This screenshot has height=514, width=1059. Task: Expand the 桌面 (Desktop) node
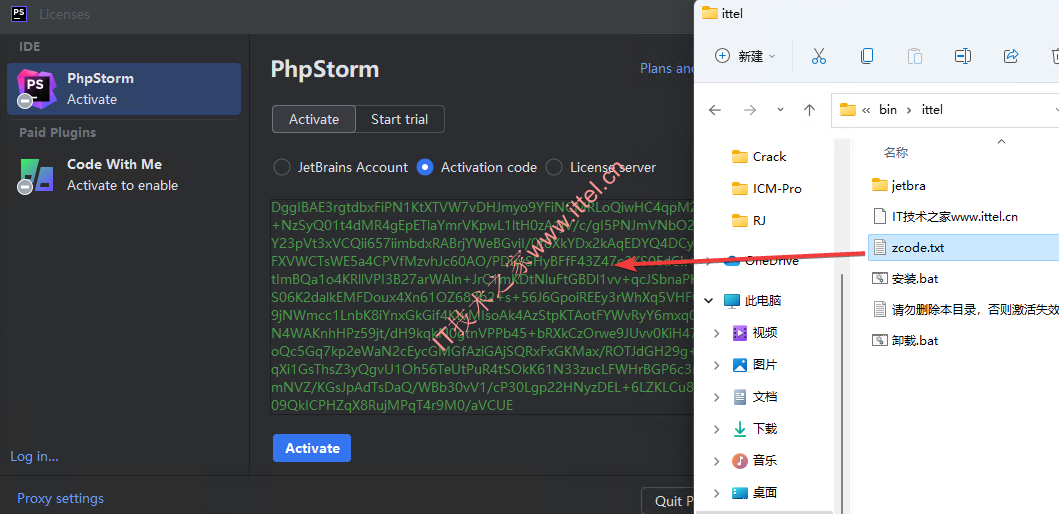pos(717,492)
